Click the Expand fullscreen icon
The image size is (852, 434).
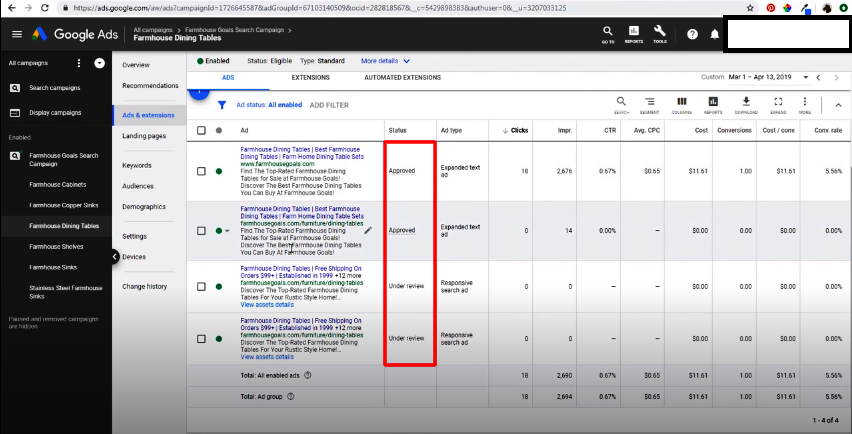pos(778,105)
